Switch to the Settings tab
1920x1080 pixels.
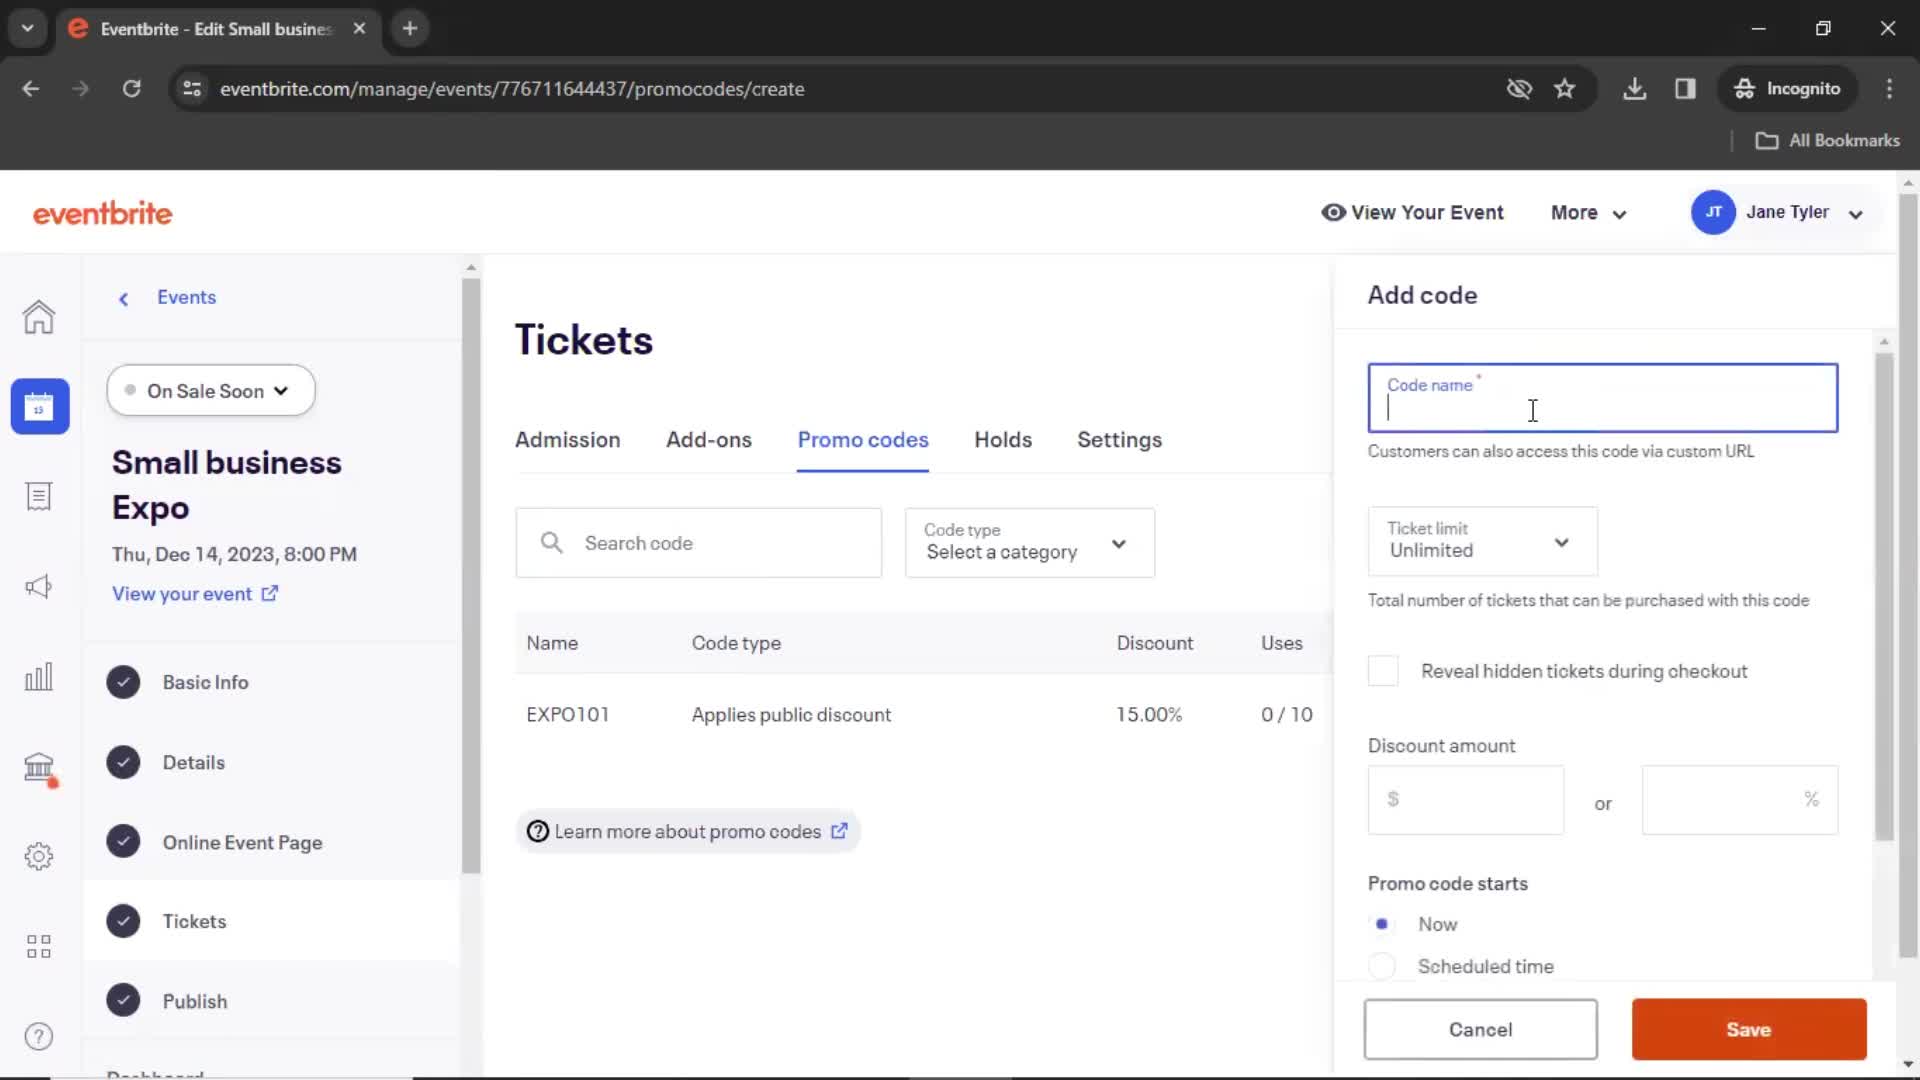pyautogui.click(x=1119, y=440)
